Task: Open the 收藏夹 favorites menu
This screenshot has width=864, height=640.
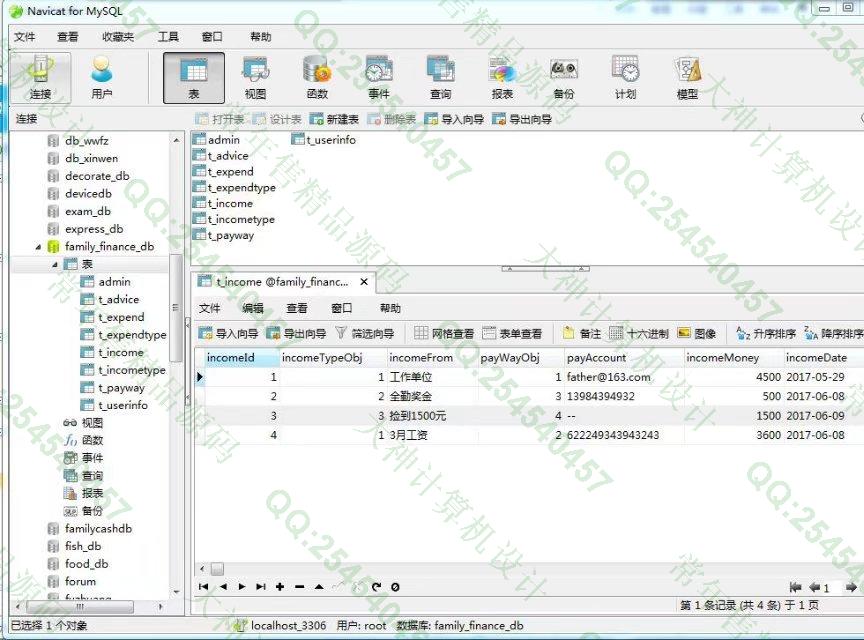Action: [118, 37]
